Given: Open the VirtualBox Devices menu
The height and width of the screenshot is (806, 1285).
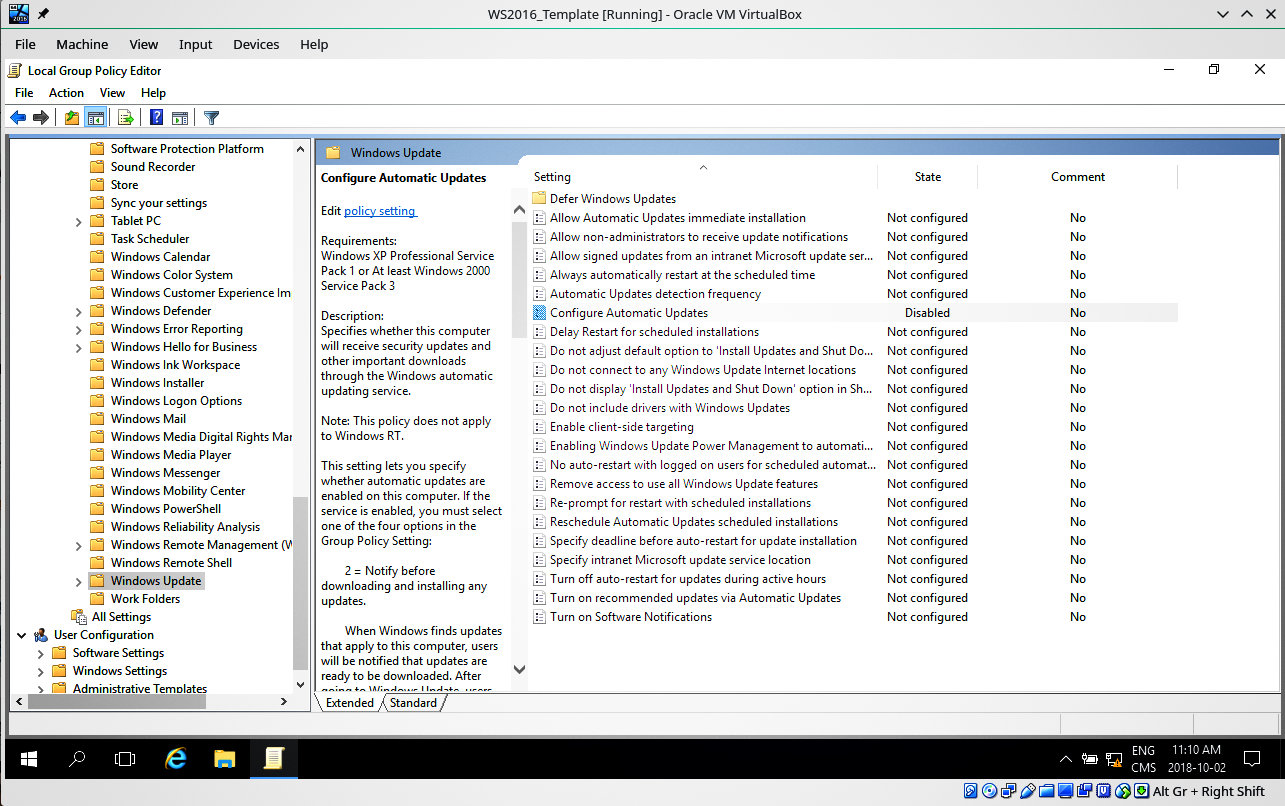Looking at the screenshot, I should pos(255,44).
